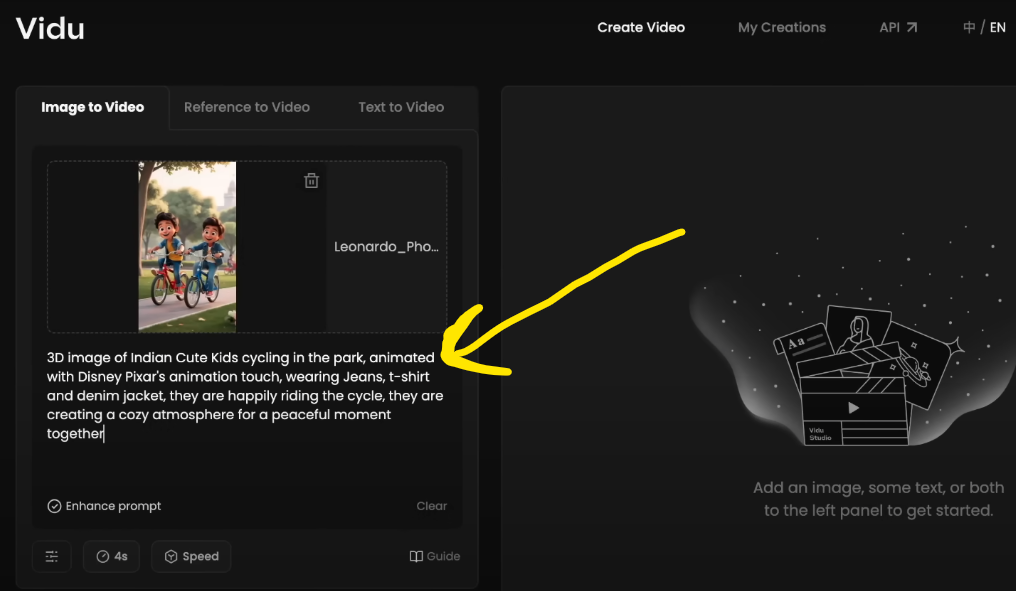
Task: Open the video settings sliders icon
Action: click(x=52, y=556)
